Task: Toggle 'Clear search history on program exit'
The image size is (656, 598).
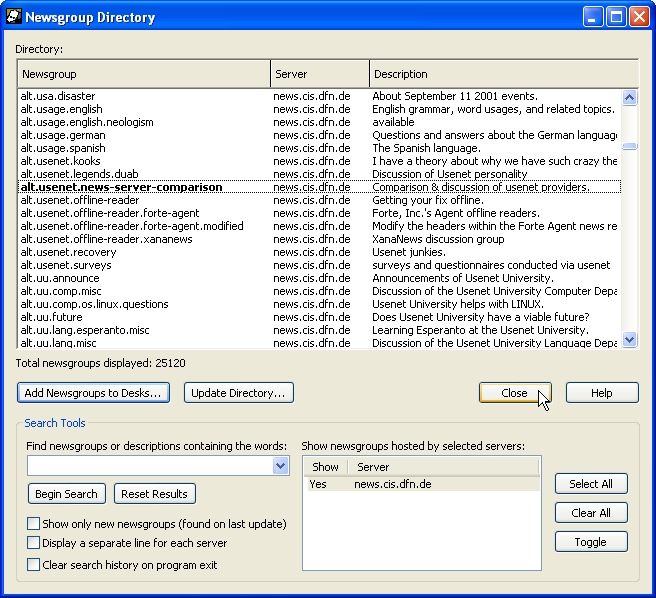Action: (x=34, y=565)
